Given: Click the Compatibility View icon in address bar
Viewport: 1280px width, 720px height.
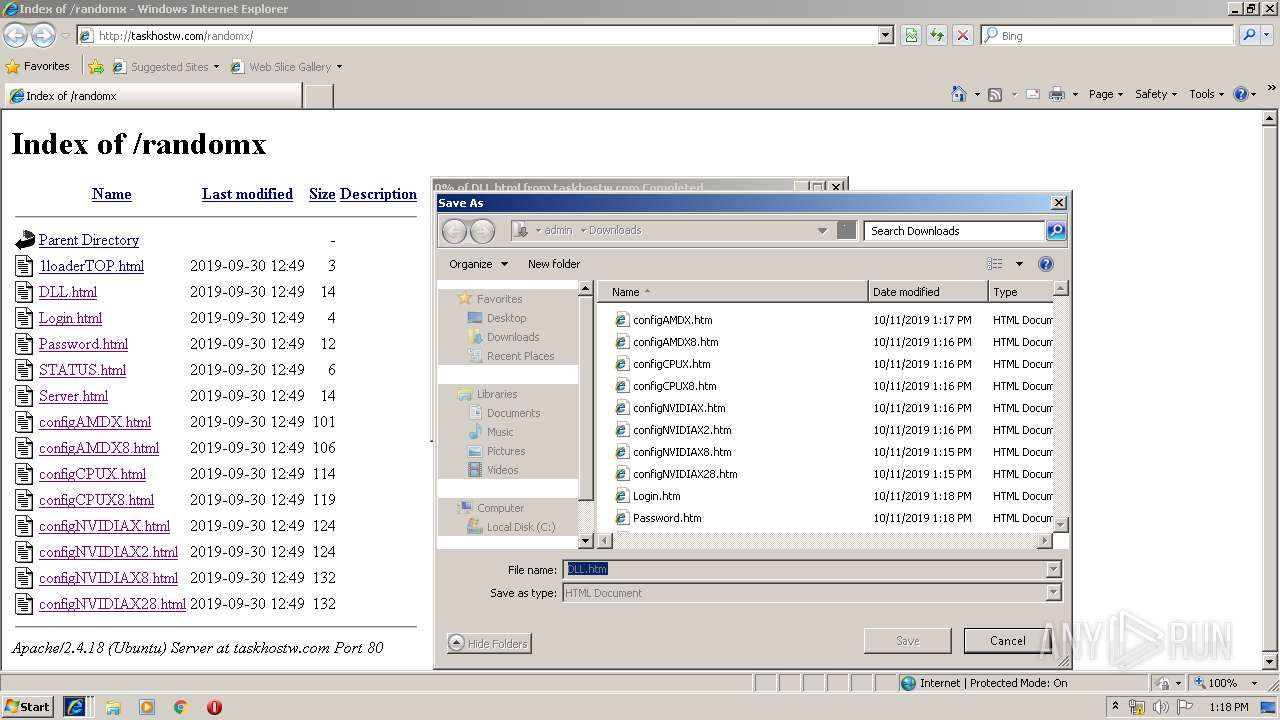Looking at the screenshot, I should tap(911, 36).
